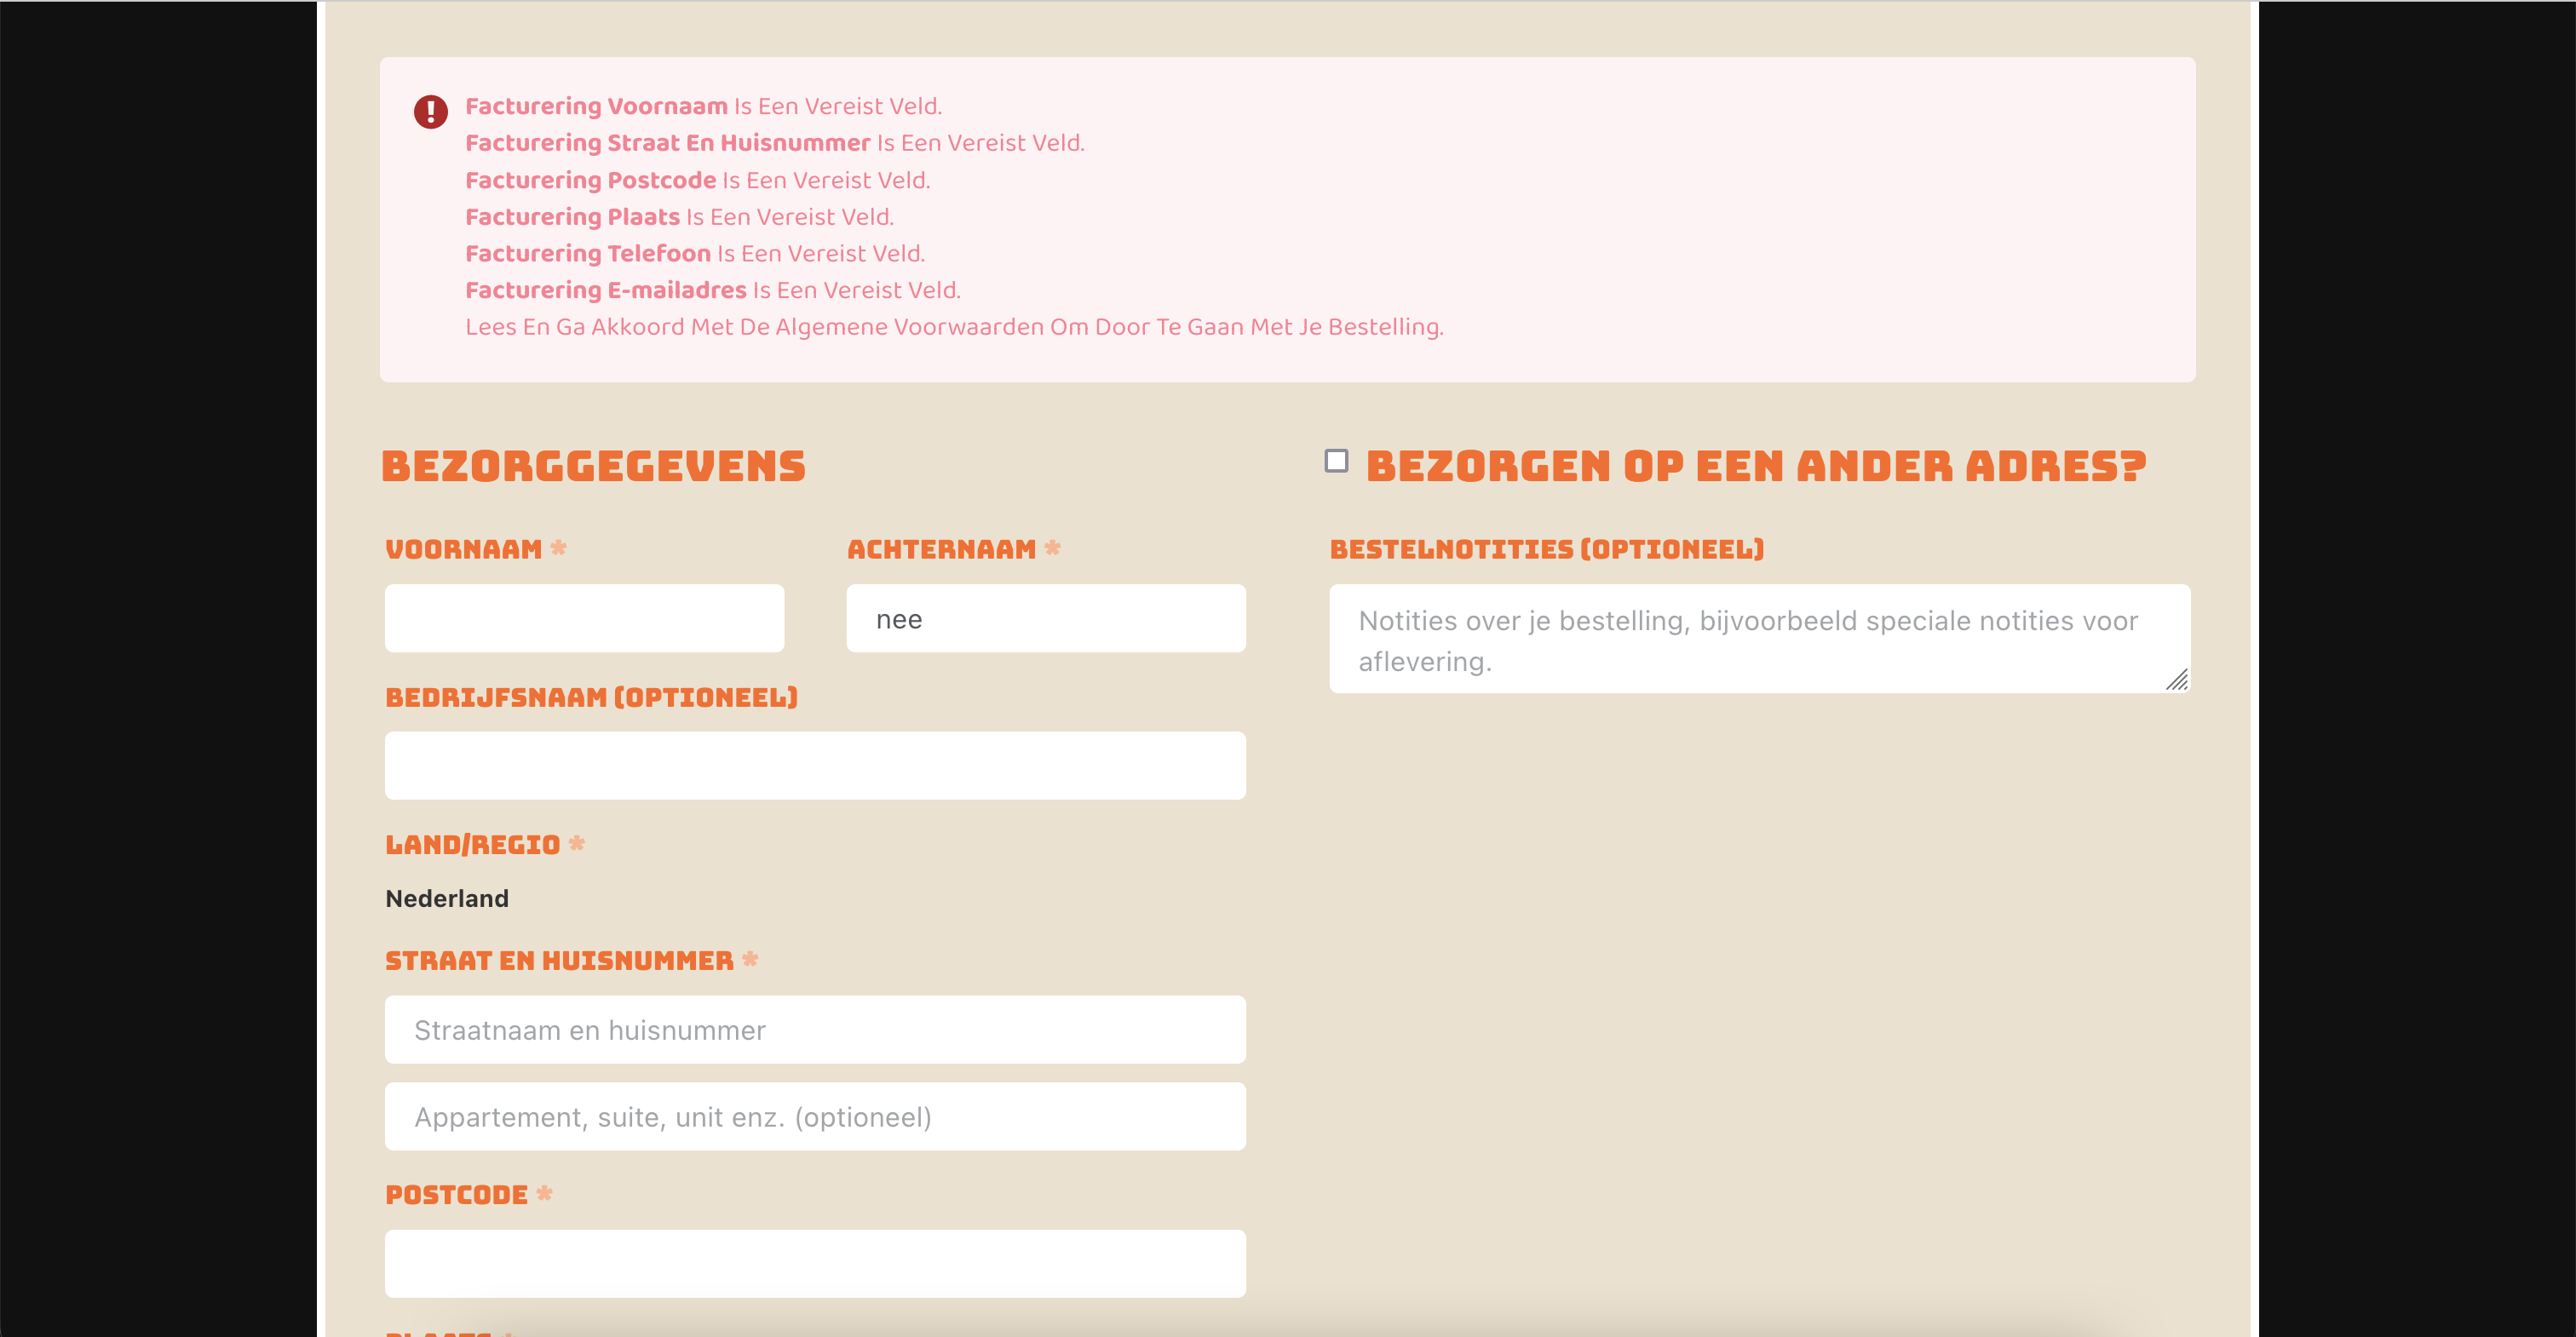Clear the Achternaam field with 'nee'

pos(1046,618)
